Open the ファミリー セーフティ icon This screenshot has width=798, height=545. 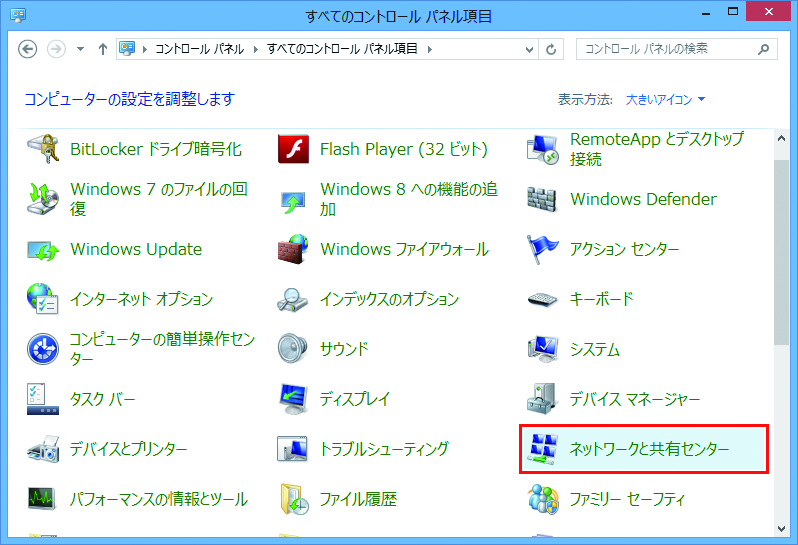click(542, 498)
